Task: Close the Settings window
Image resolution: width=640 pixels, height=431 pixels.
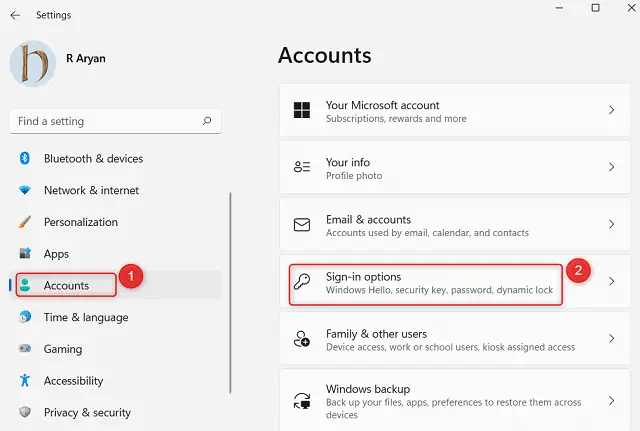Action: 631,7
